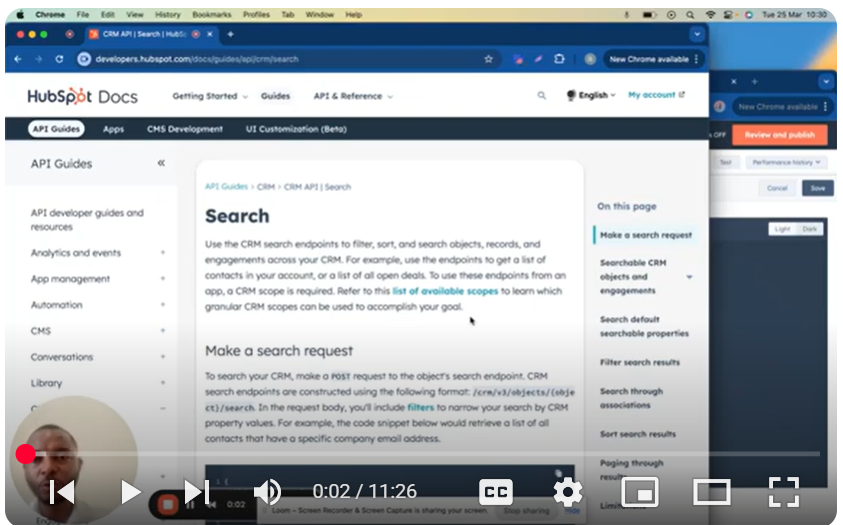843x525 pixels.
Task: Switch to theater mode
Action: tap(711, 492)
